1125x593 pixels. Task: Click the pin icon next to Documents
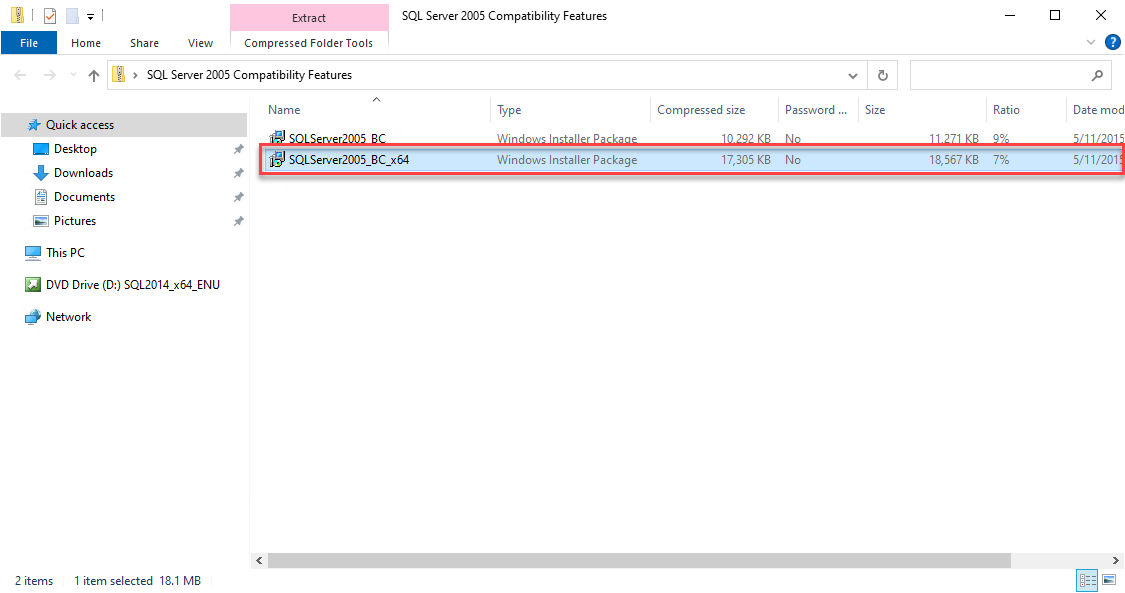(x=238, y=197)
